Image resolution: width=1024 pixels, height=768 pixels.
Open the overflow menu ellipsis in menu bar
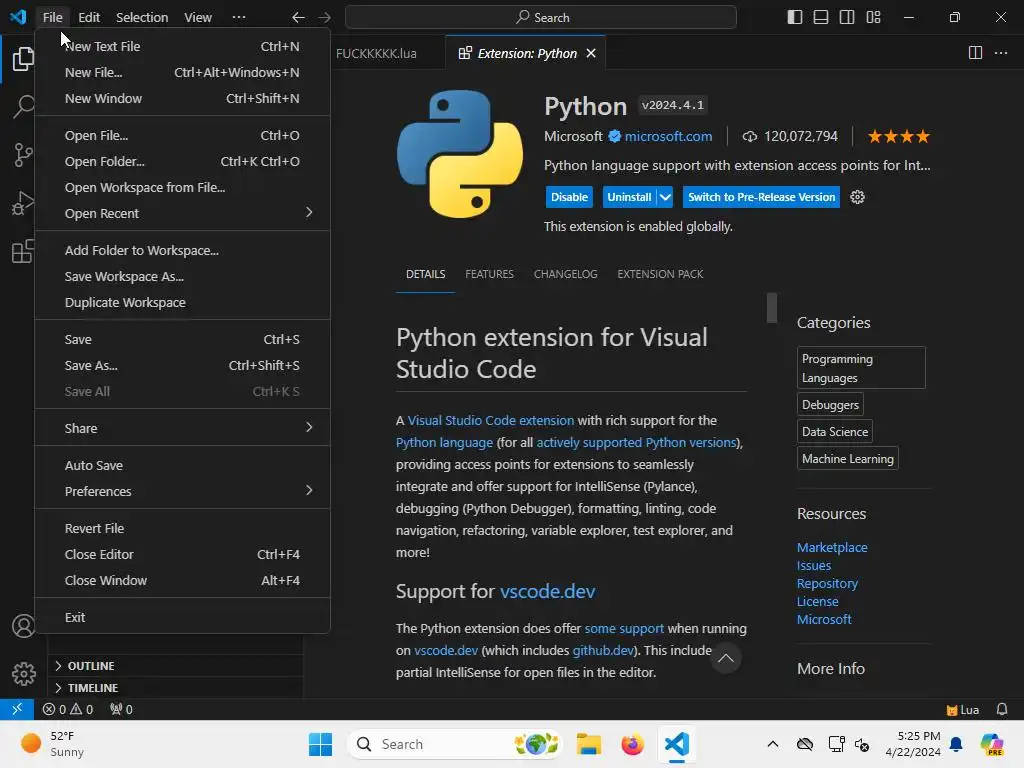(x=239, y=17)
